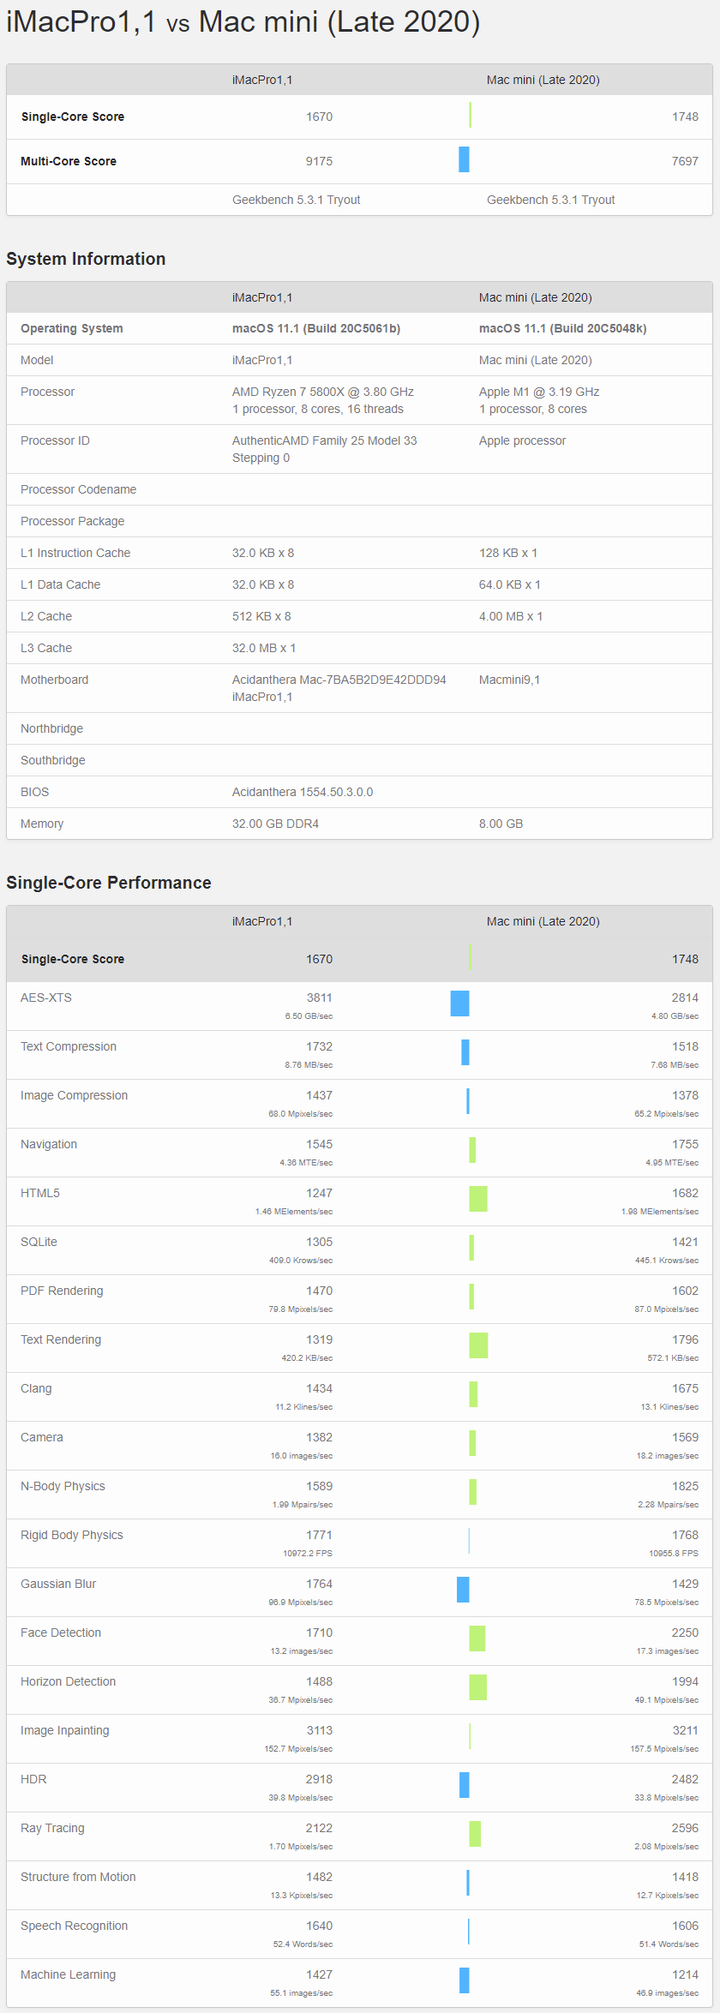Click the Acidanthera BIOS version value

[302, 792]
